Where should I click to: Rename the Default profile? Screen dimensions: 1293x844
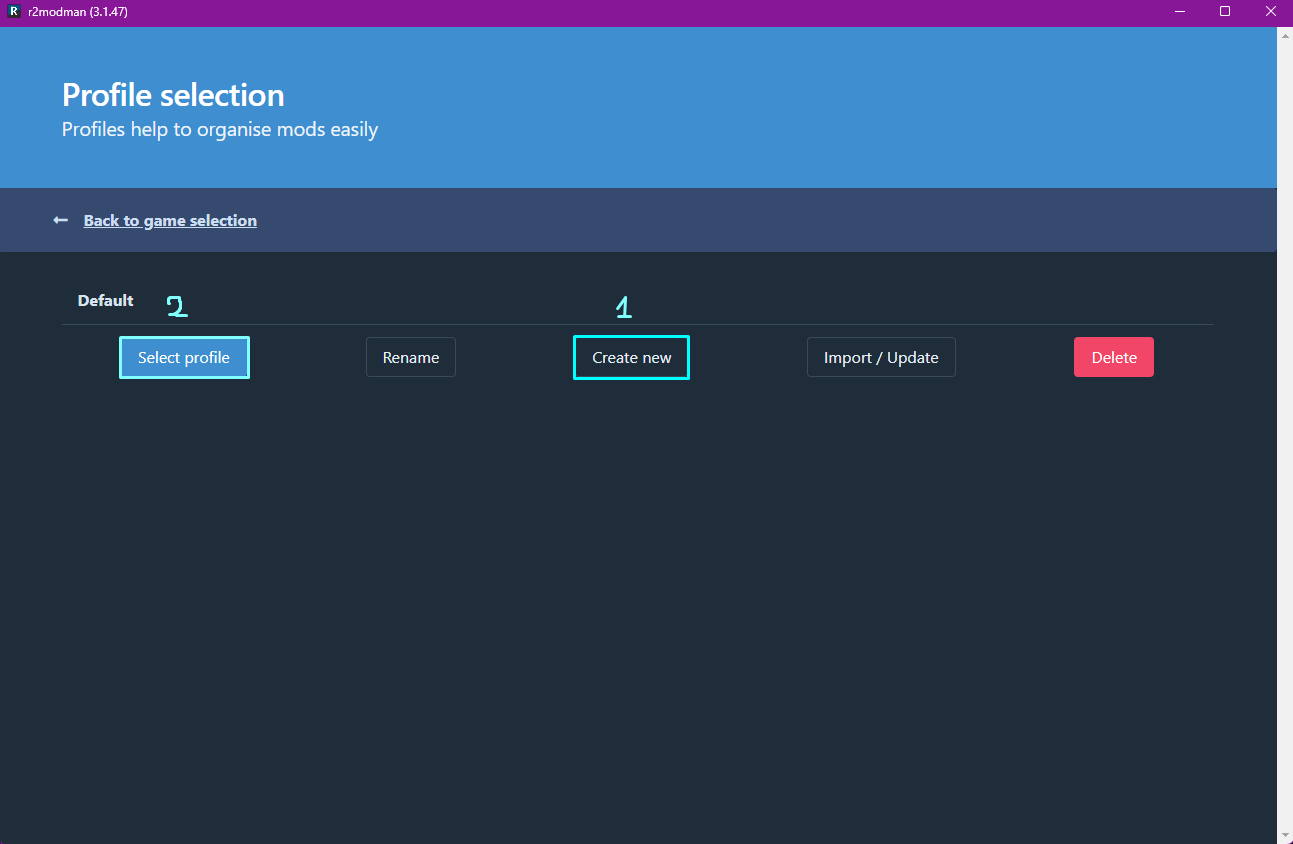(411, 357)
